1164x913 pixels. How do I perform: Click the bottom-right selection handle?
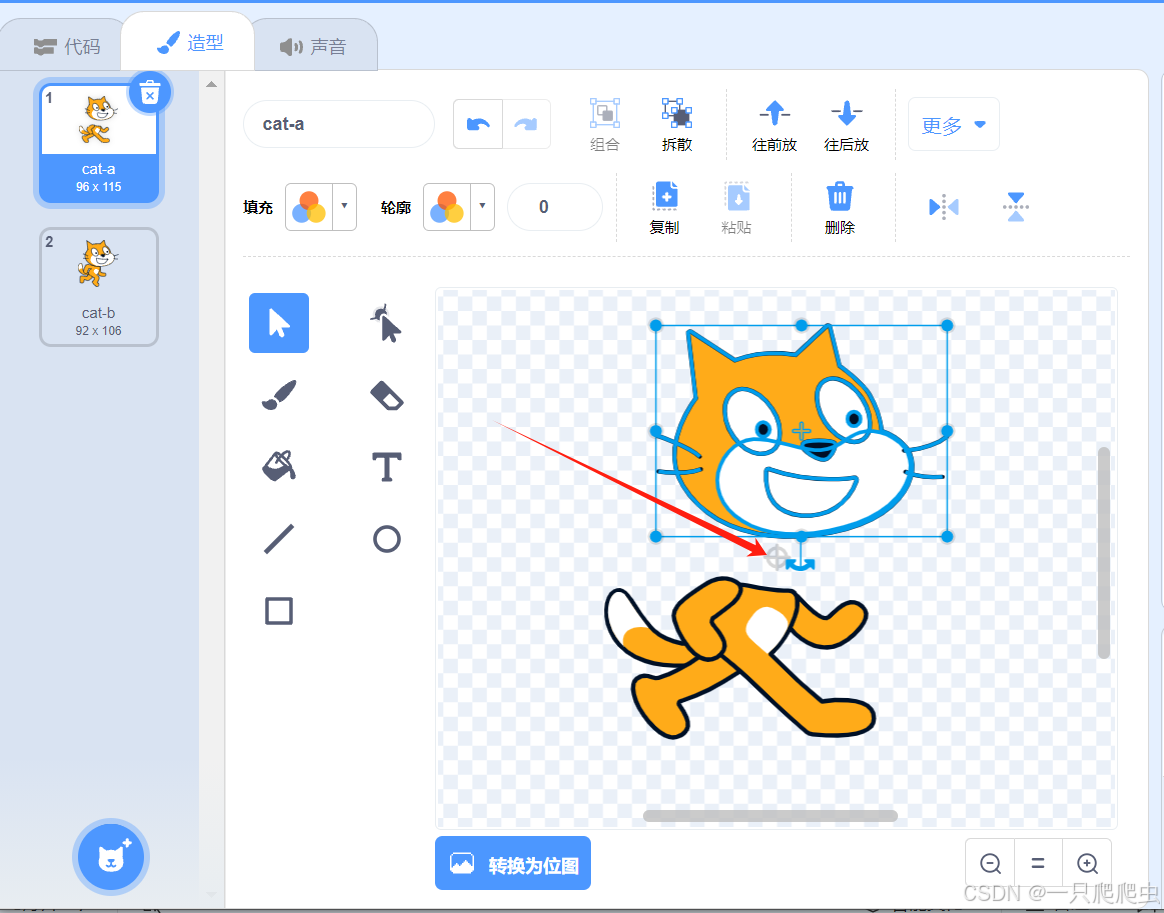(x=947, y=536)
